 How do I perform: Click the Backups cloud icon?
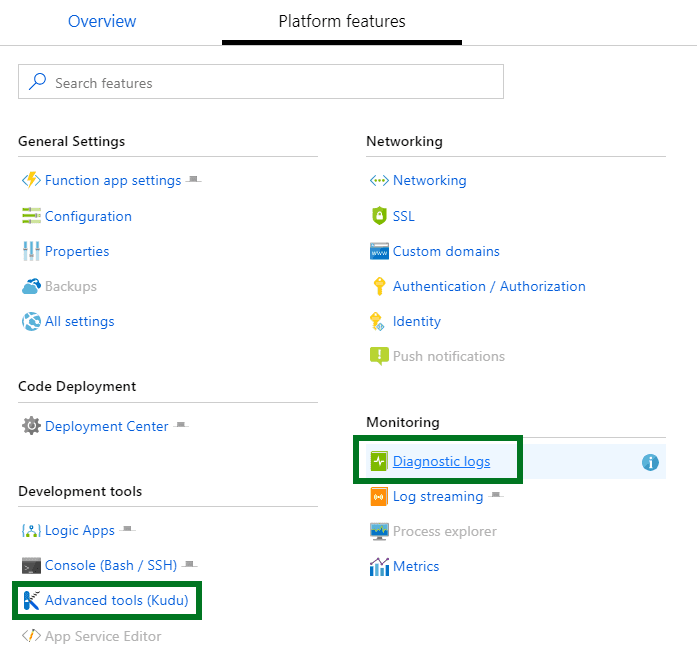(x=31, y=286)
